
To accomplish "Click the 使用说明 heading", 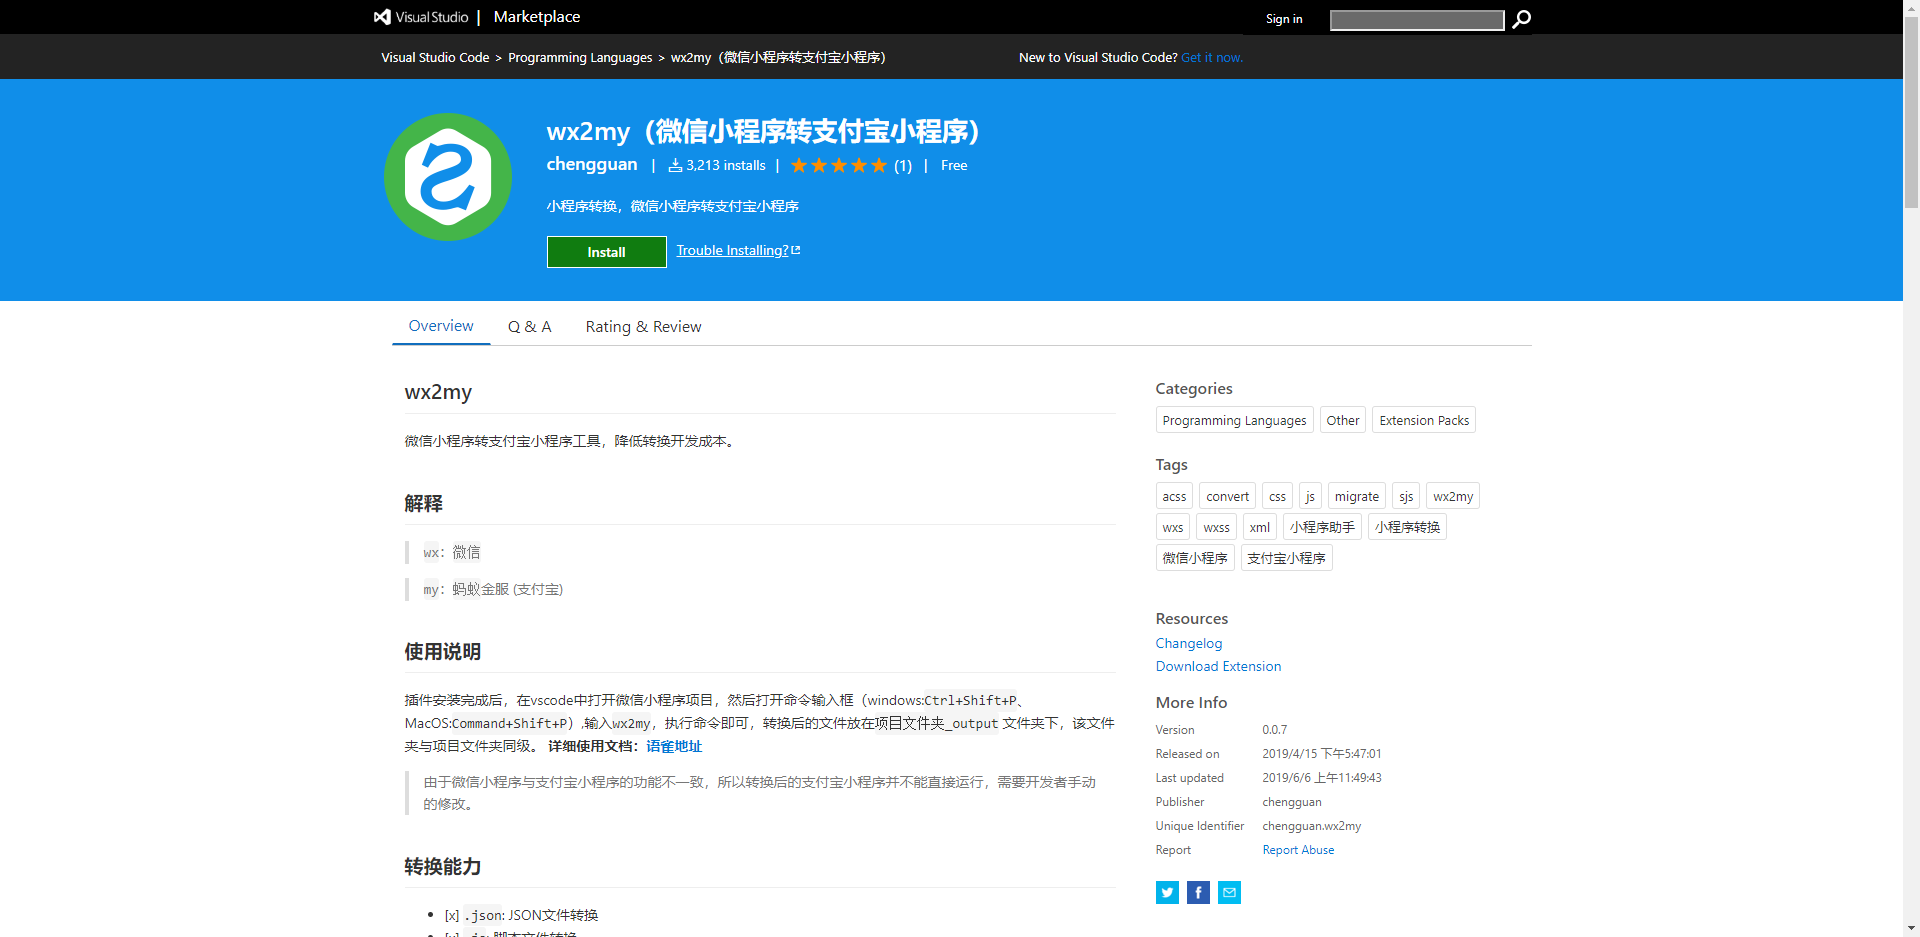I will pos(442,652).
